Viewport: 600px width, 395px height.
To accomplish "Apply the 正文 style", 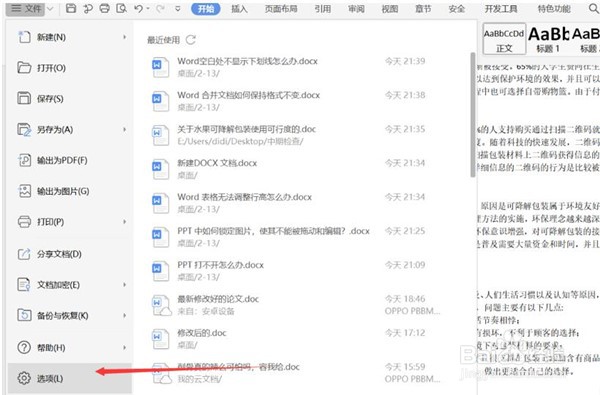I will point(504,39).
